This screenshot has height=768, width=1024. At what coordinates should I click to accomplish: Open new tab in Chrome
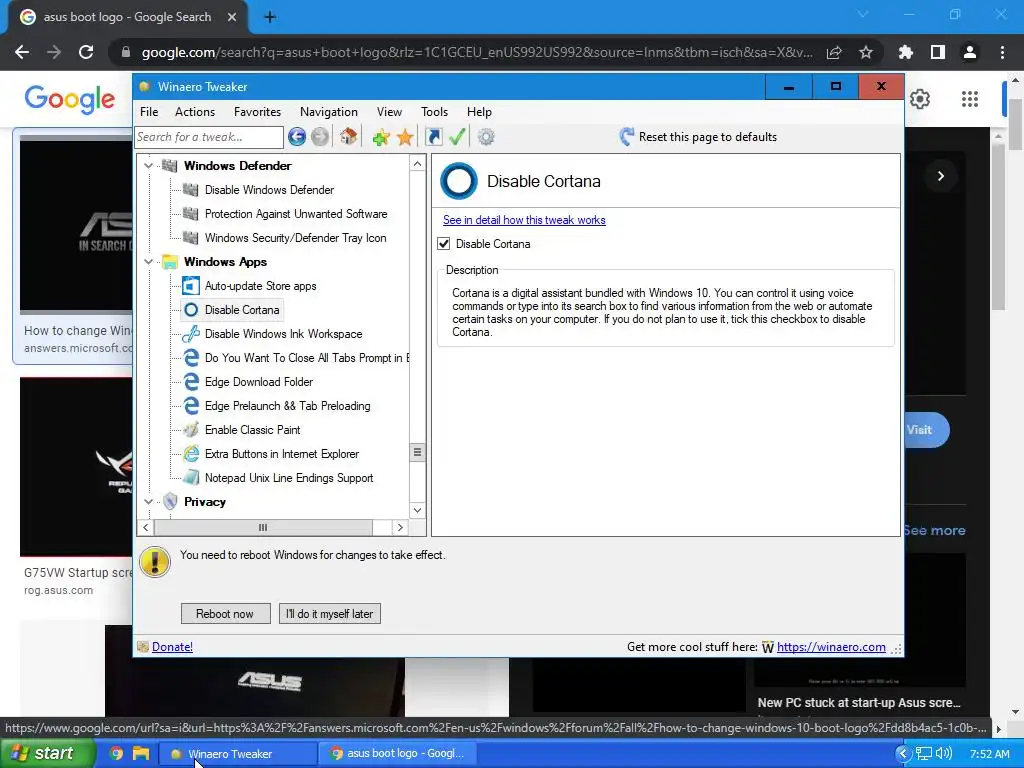[x=270, y=17]
